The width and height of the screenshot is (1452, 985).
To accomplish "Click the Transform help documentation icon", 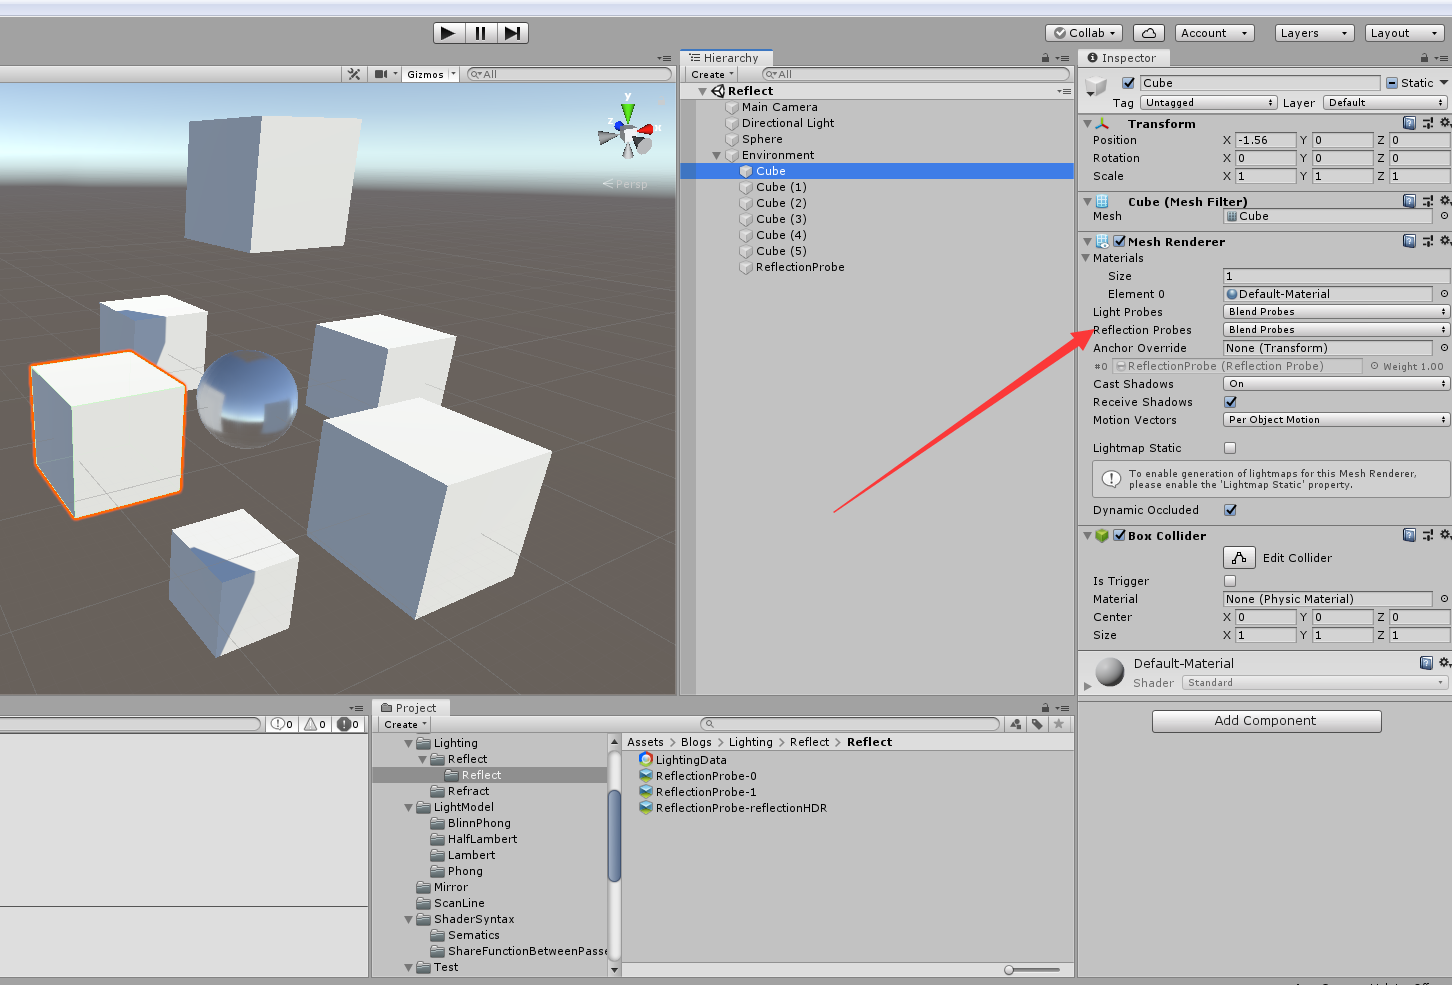I will tap(1410, 123).
